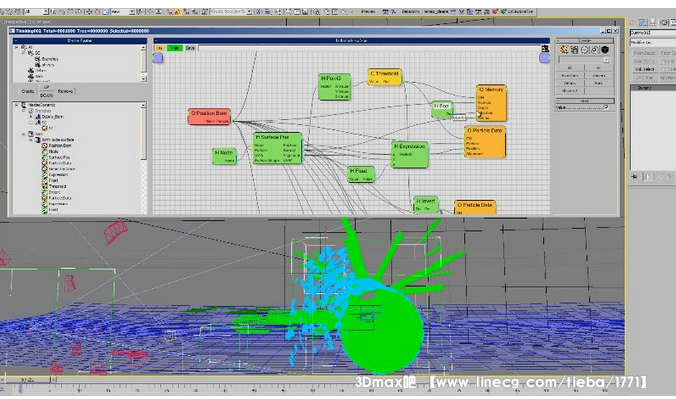676x399 pixels.
Task: Click the Remove button under Master System
Action: [65, 91]
